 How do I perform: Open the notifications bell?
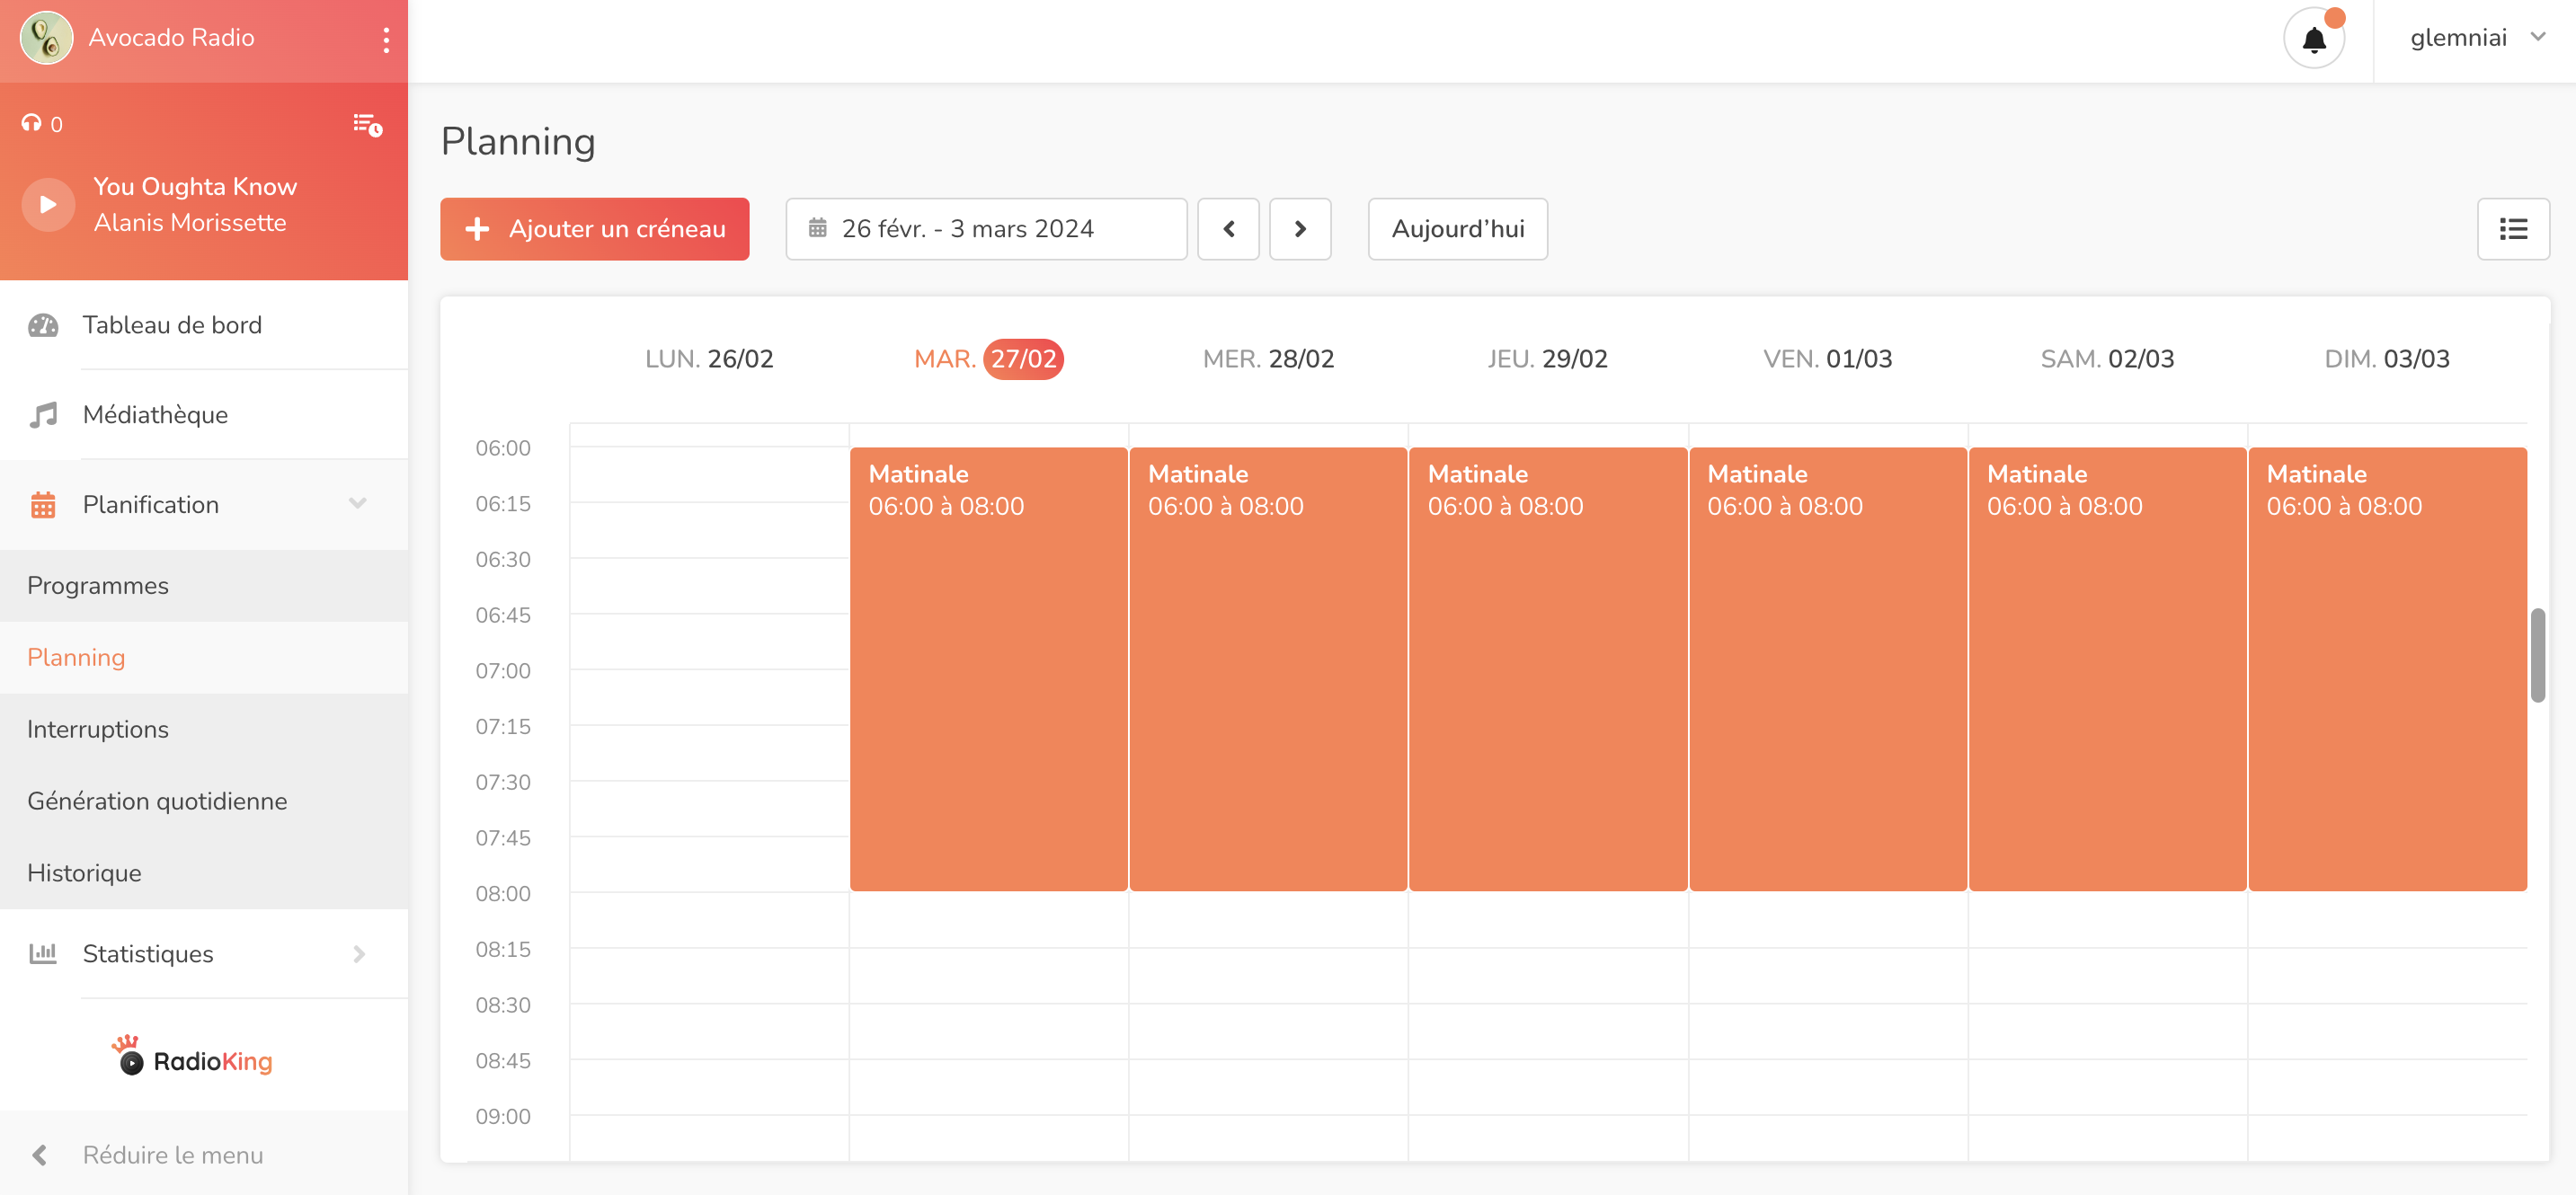point(2313,39)
